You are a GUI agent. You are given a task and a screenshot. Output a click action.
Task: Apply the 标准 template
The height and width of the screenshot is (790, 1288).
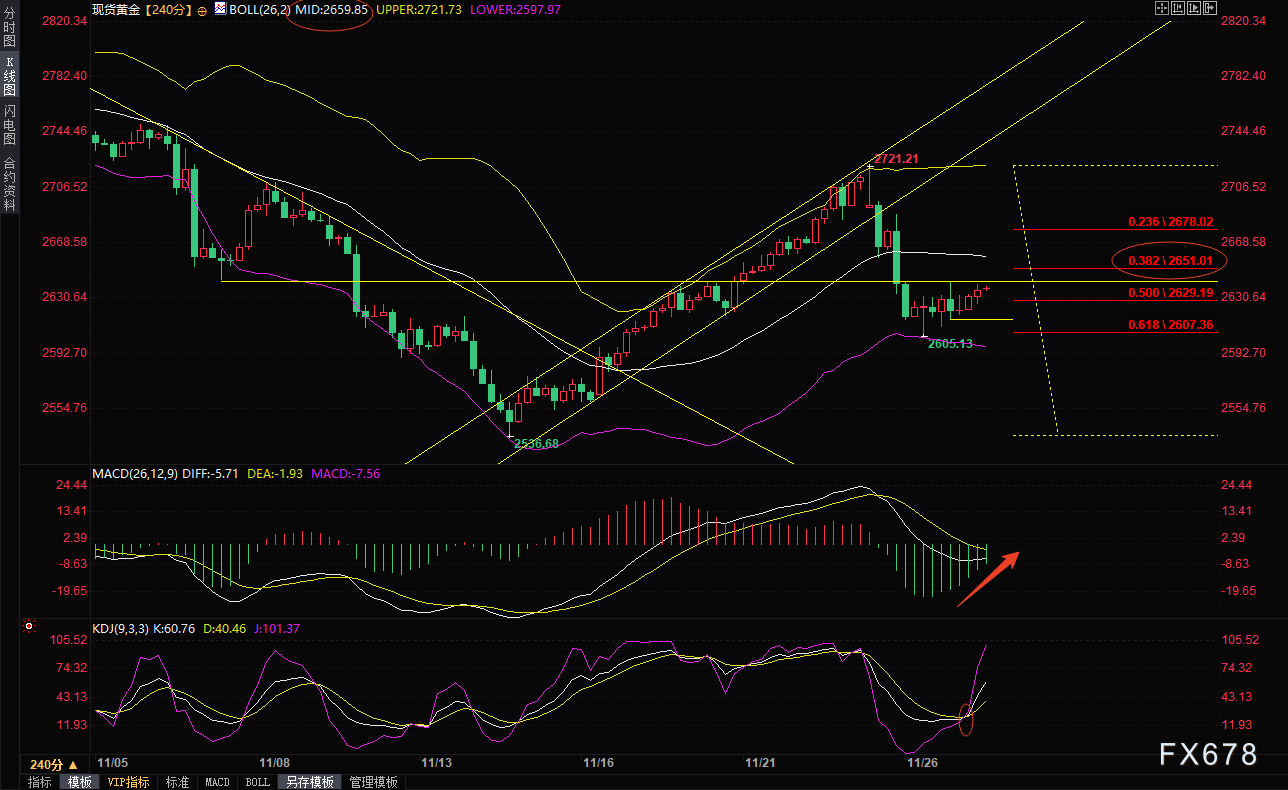click(x=177, y=782)
